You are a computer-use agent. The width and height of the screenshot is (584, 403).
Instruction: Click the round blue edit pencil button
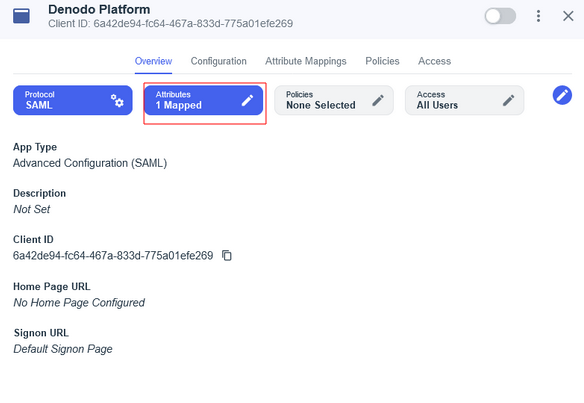[562, 95]
